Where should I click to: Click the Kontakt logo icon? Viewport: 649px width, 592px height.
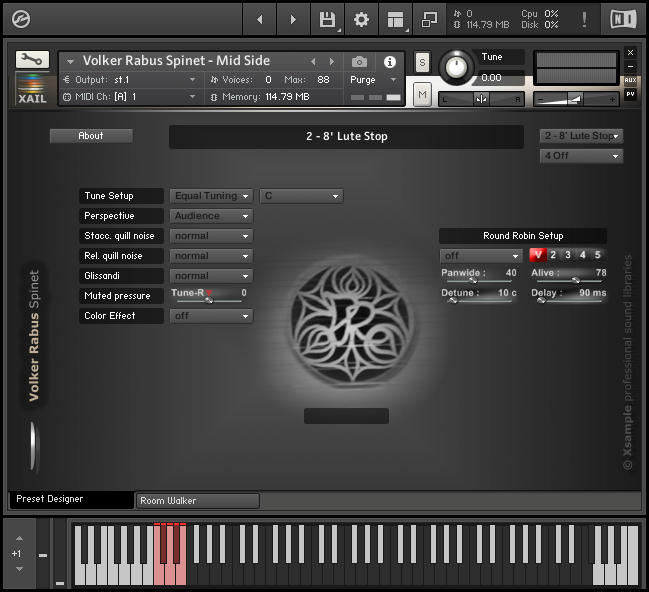21,19
